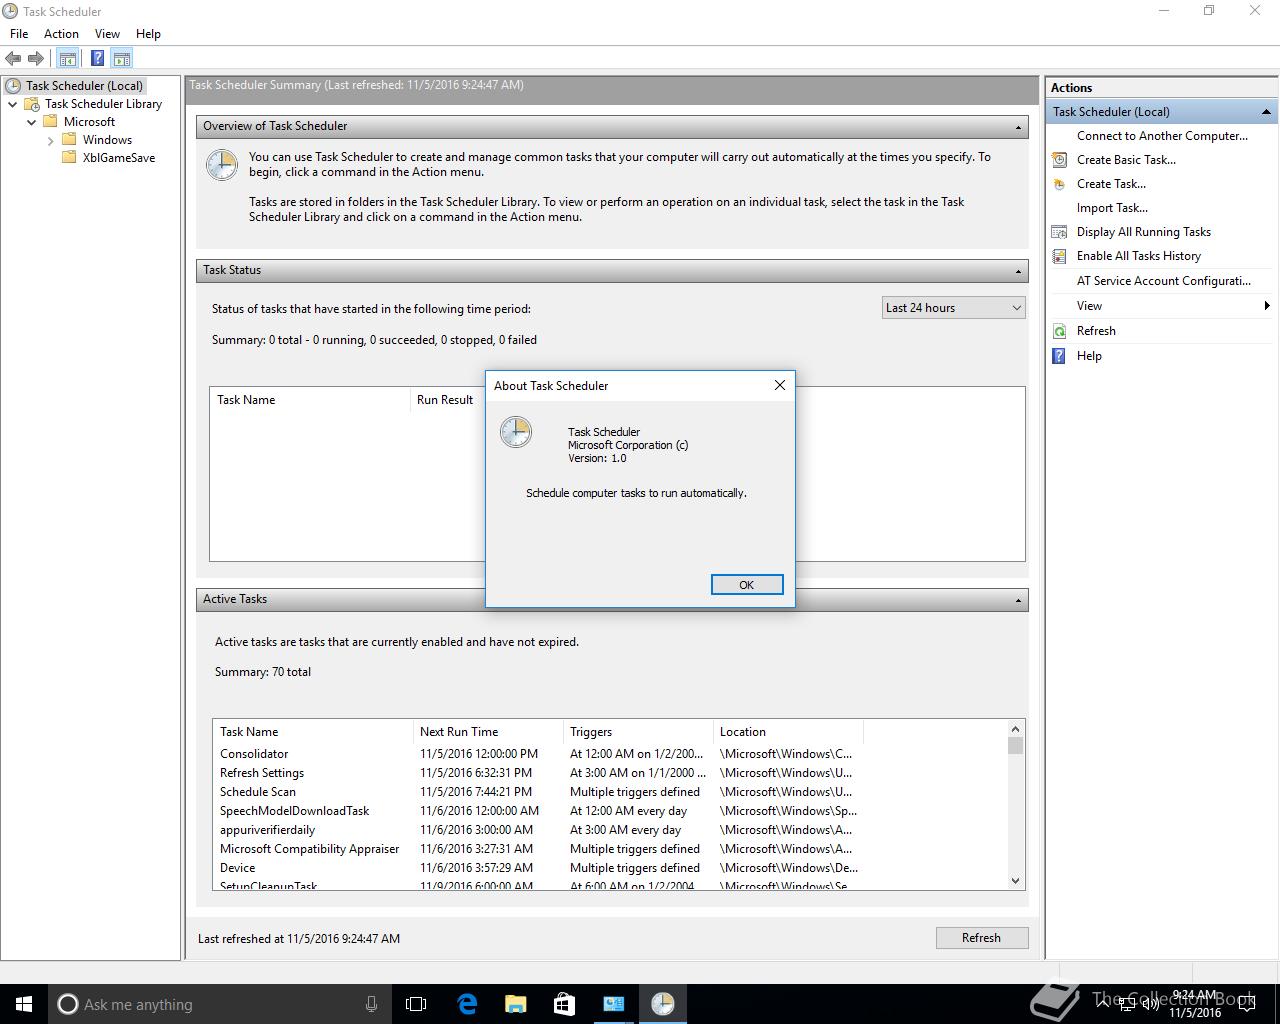Click AT Service Account Configuration action
Image resolution: width=1280 pixels, height=1024 pixels.
[x=1163, y=281]
